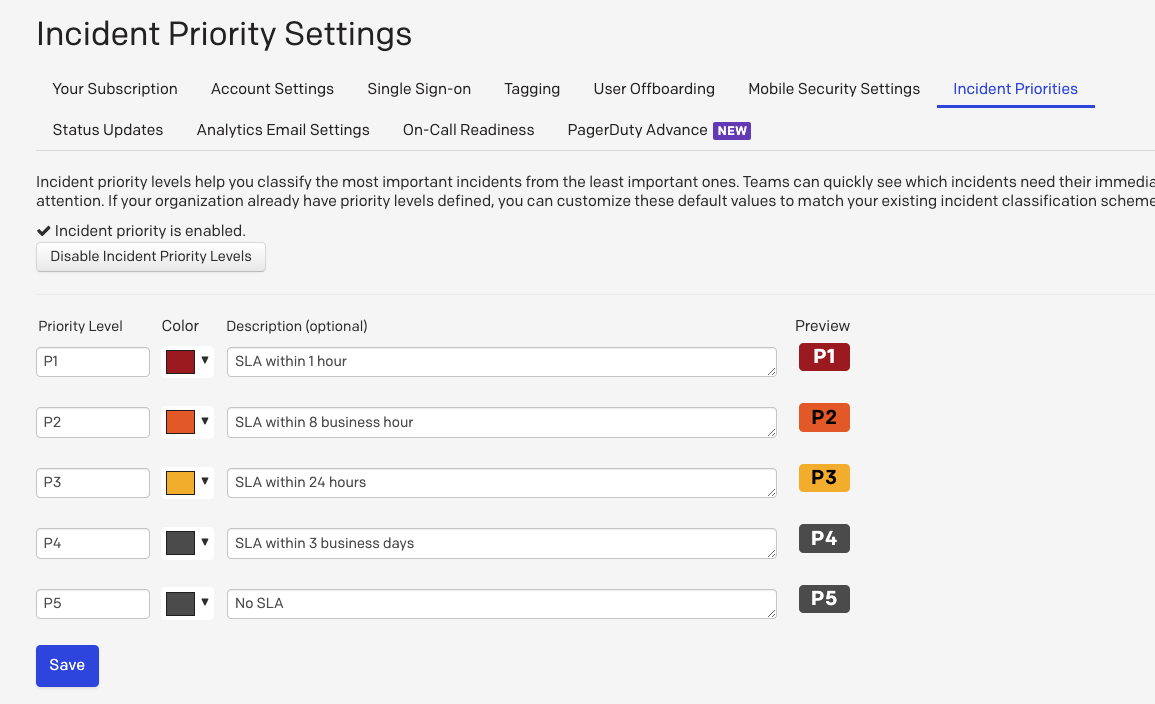Select the On-Call Readiness tab
The image size is (1155, 704).
coord(468,130)
